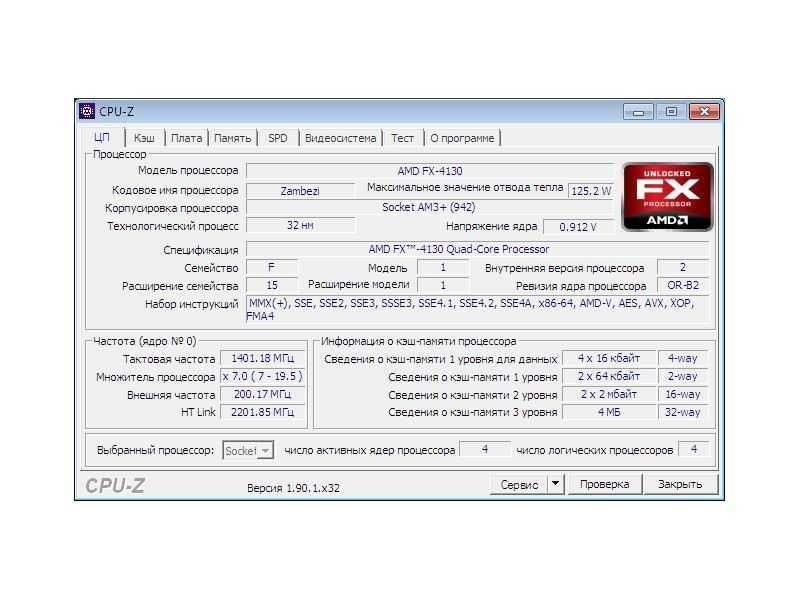Open the Плата tab
Viewport: 800px width, 600px height.
186,138
